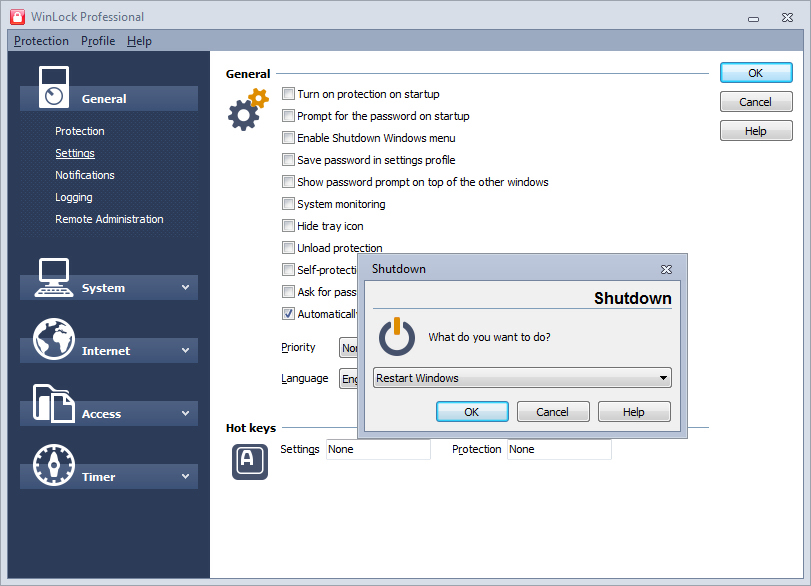Toggle Enable Shutdown Windows menu checkbox
Viewport: 811px width, 586px height.
(x=288, y=138)
